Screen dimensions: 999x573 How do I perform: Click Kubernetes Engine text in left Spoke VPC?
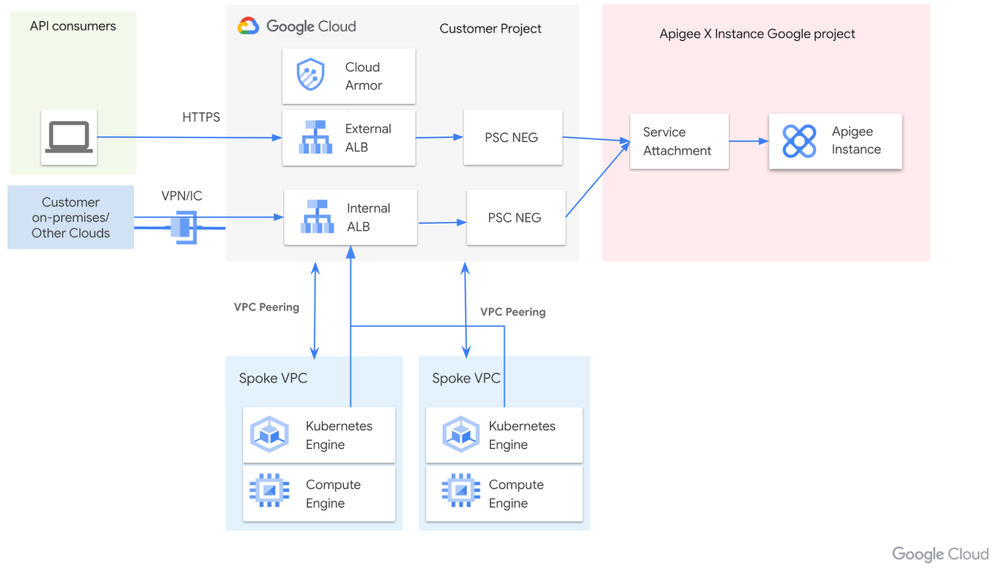tap(339, 435)
